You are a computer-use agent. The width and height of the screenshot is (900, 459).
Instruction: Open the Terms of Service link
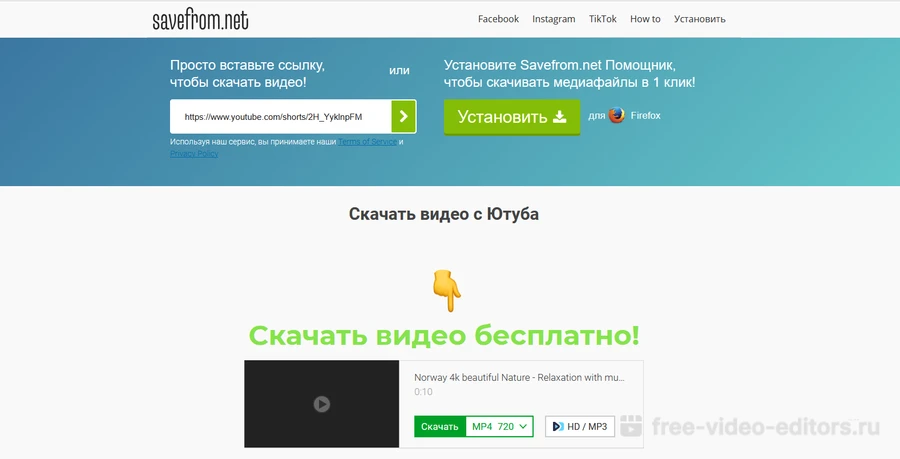point(367,142)
